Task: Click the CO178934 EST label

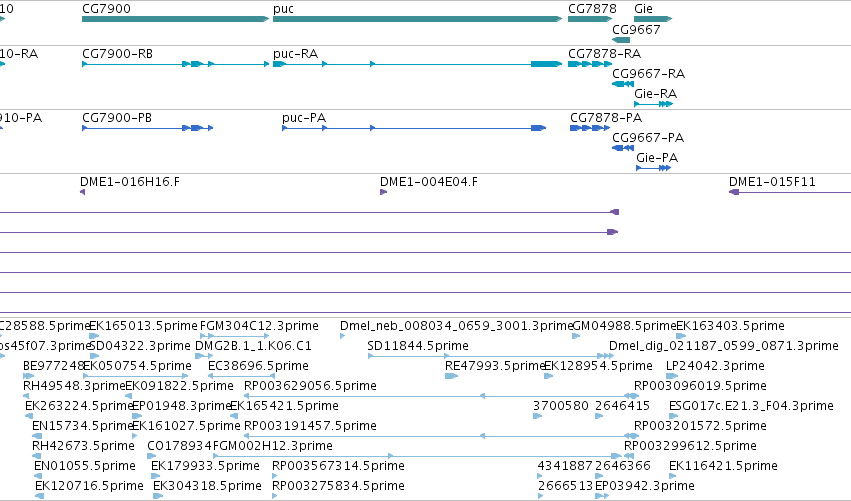Action: (x=180, y=446)
